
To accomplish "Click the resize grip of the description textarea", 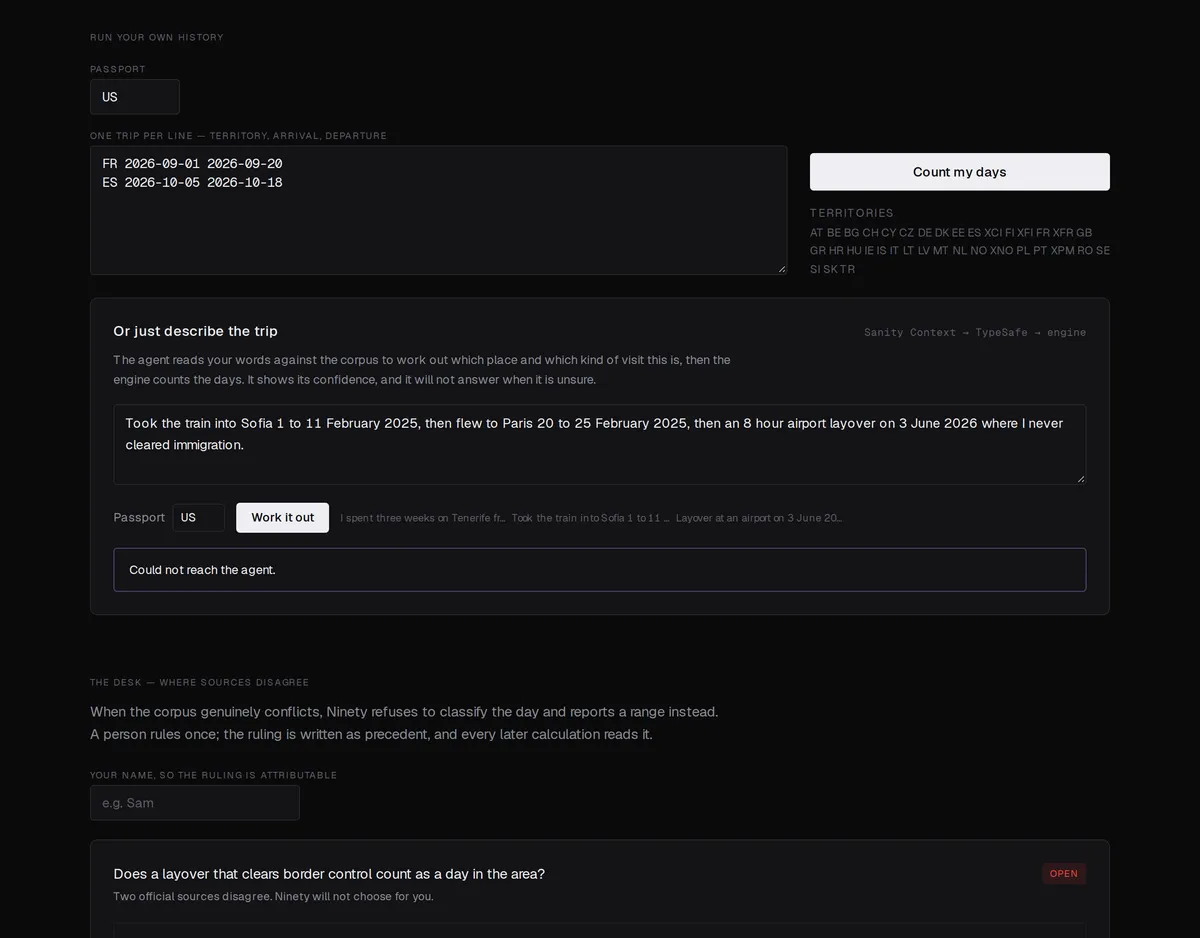I will [1080, 479].
